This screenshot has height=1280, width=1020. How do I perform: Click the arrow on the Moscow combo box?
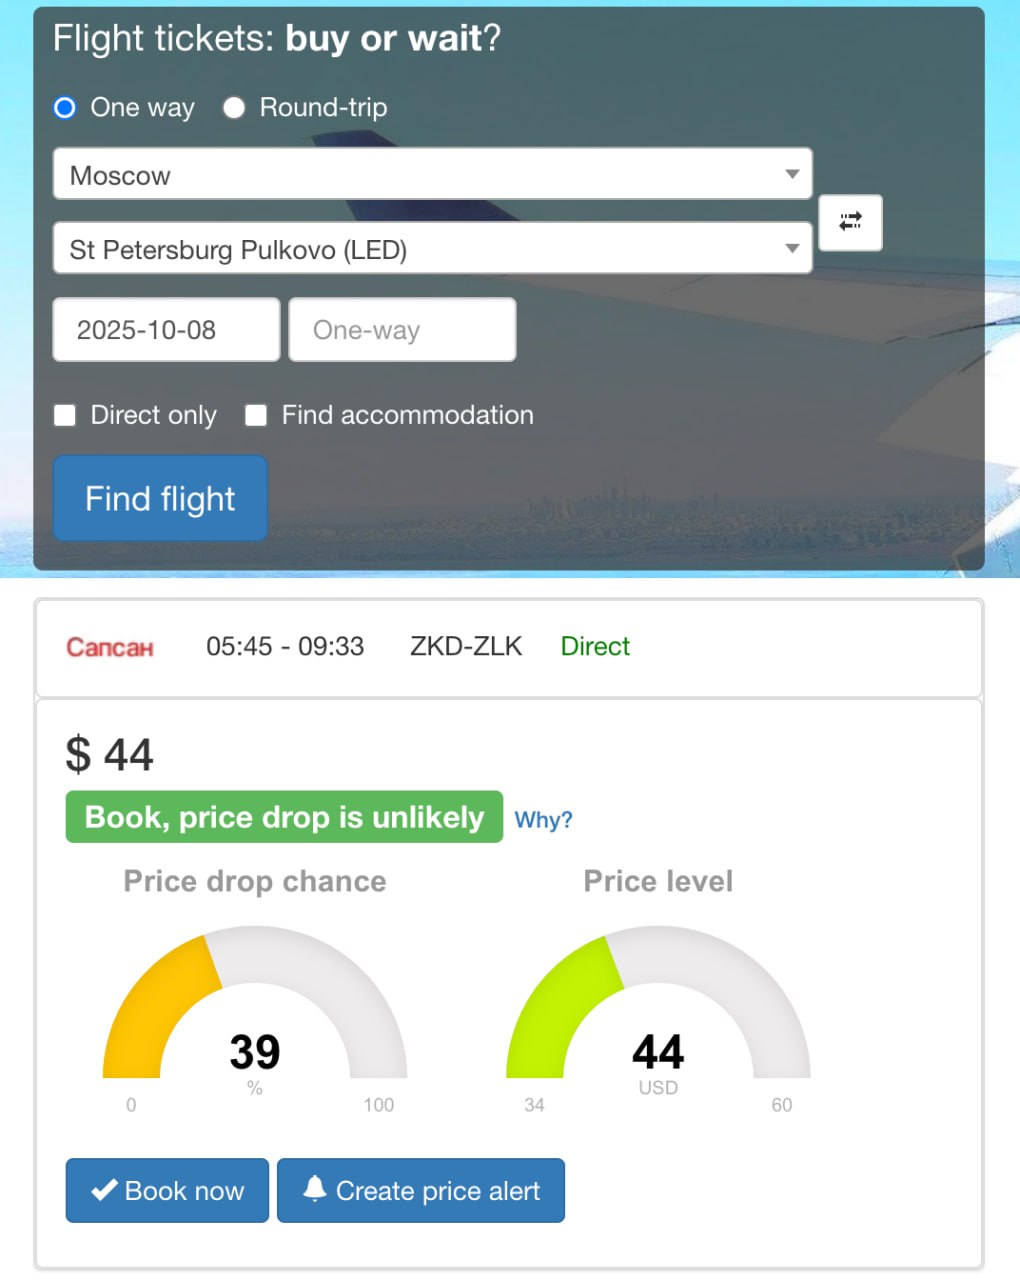(x=792, y=174)
